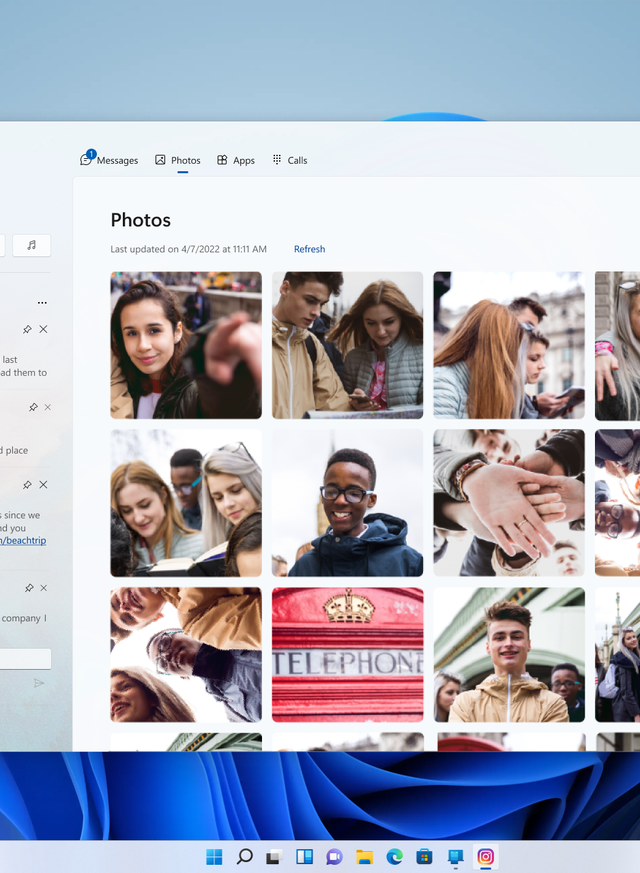Image resolution: width=640 pixels, height=873 pixels.
Task: Open the stacked hands photo
Action: [x=508, y=503]
